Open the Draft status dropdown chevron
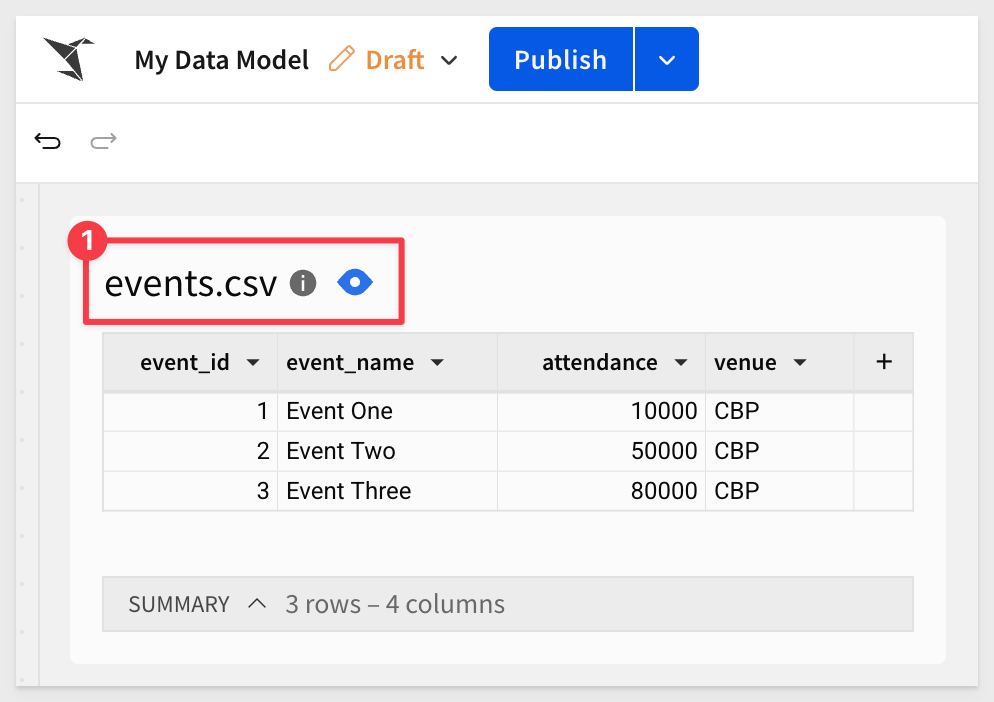 coord(449,60)
